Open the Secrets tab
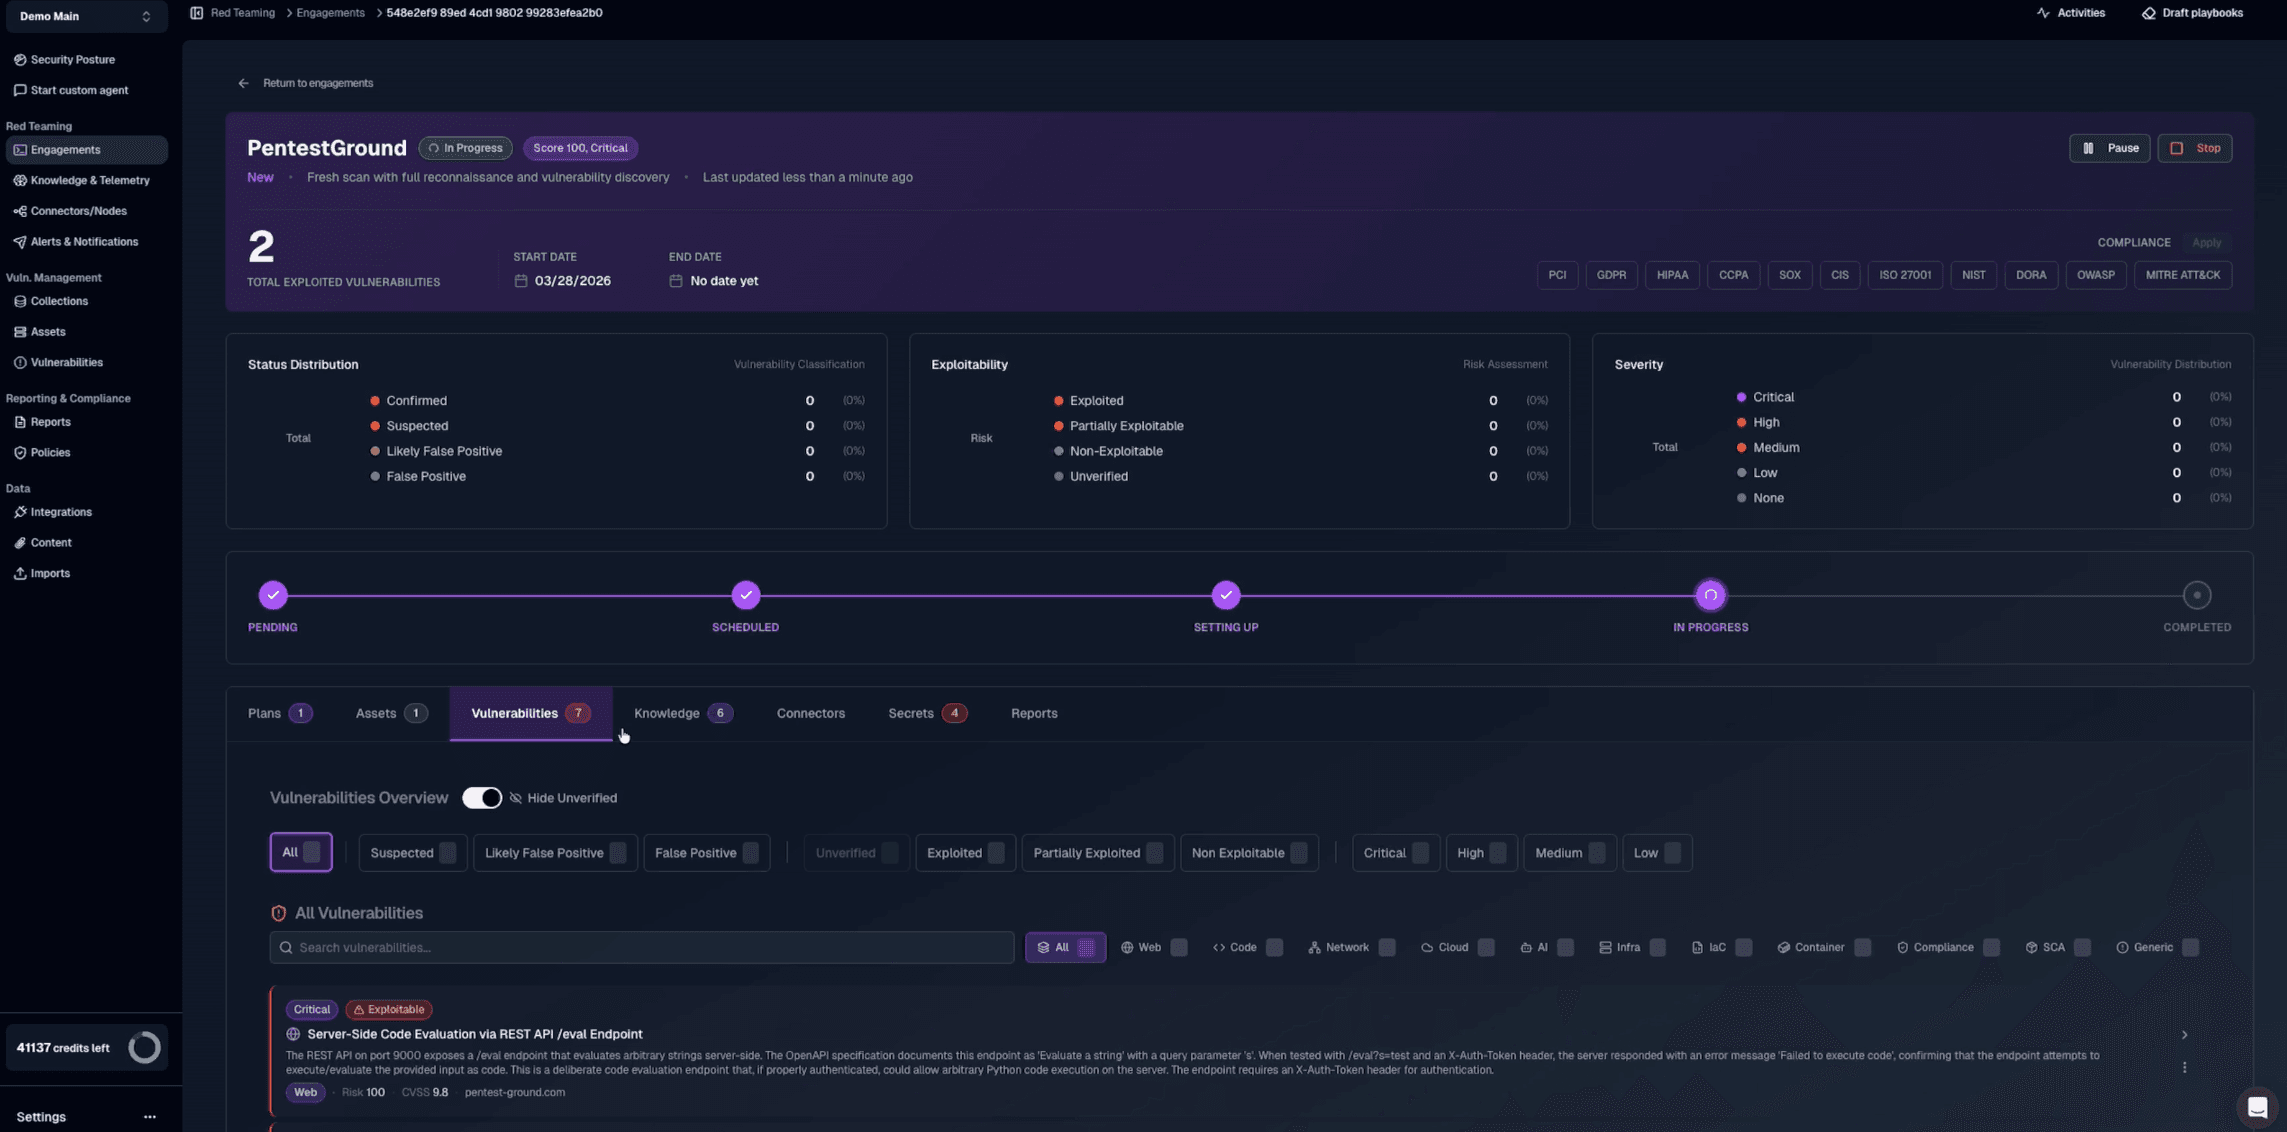 (913, 713)
